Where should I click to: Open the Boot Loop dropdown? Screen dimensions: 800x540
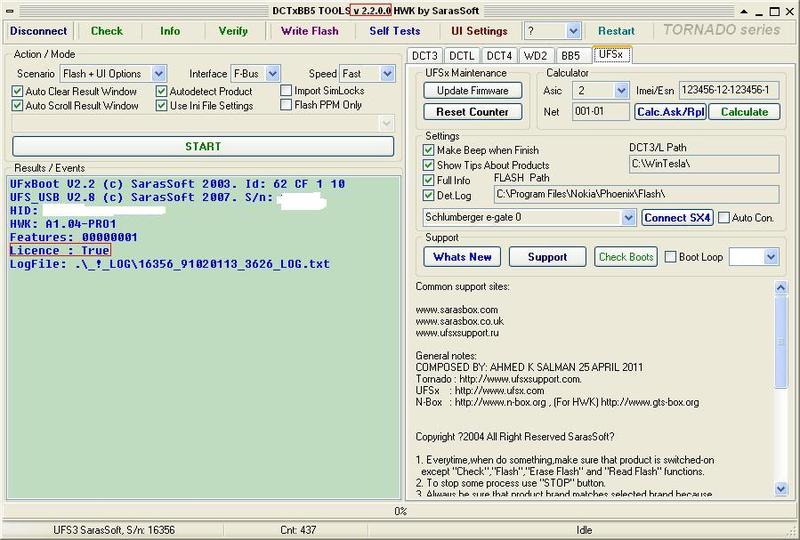click(x=771, y=257)
